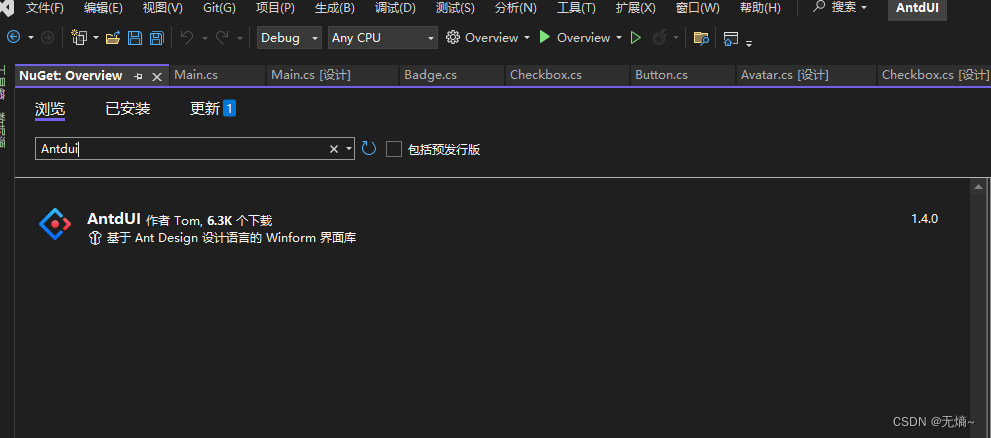Click the Undo arrow icon
This screenshot has height=438, width=991.
(x=187, y=38)
